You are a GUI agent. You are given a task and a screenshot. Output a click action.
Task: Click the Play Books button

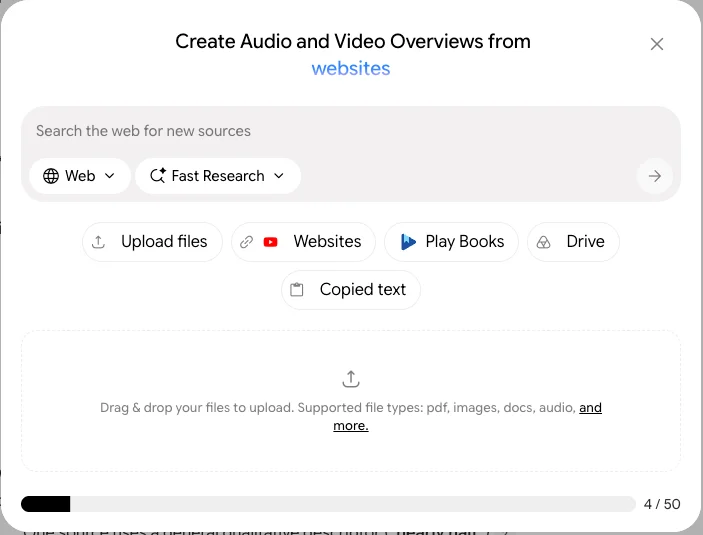pos(451,242)
